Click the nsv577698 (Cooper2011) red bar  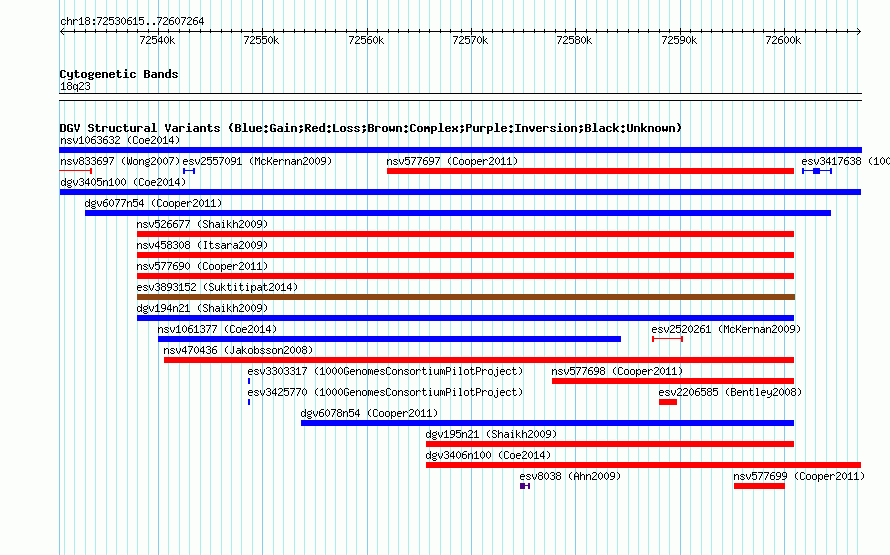pos(673,381)
